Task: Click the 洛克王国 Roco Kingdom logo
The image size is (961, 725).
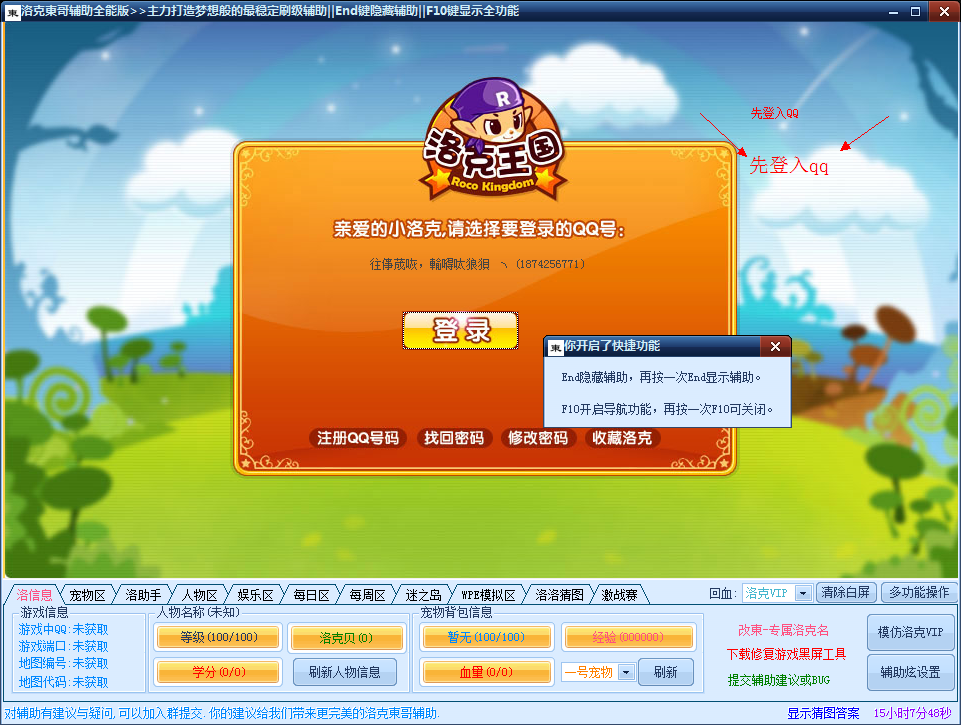Action: 493,140
